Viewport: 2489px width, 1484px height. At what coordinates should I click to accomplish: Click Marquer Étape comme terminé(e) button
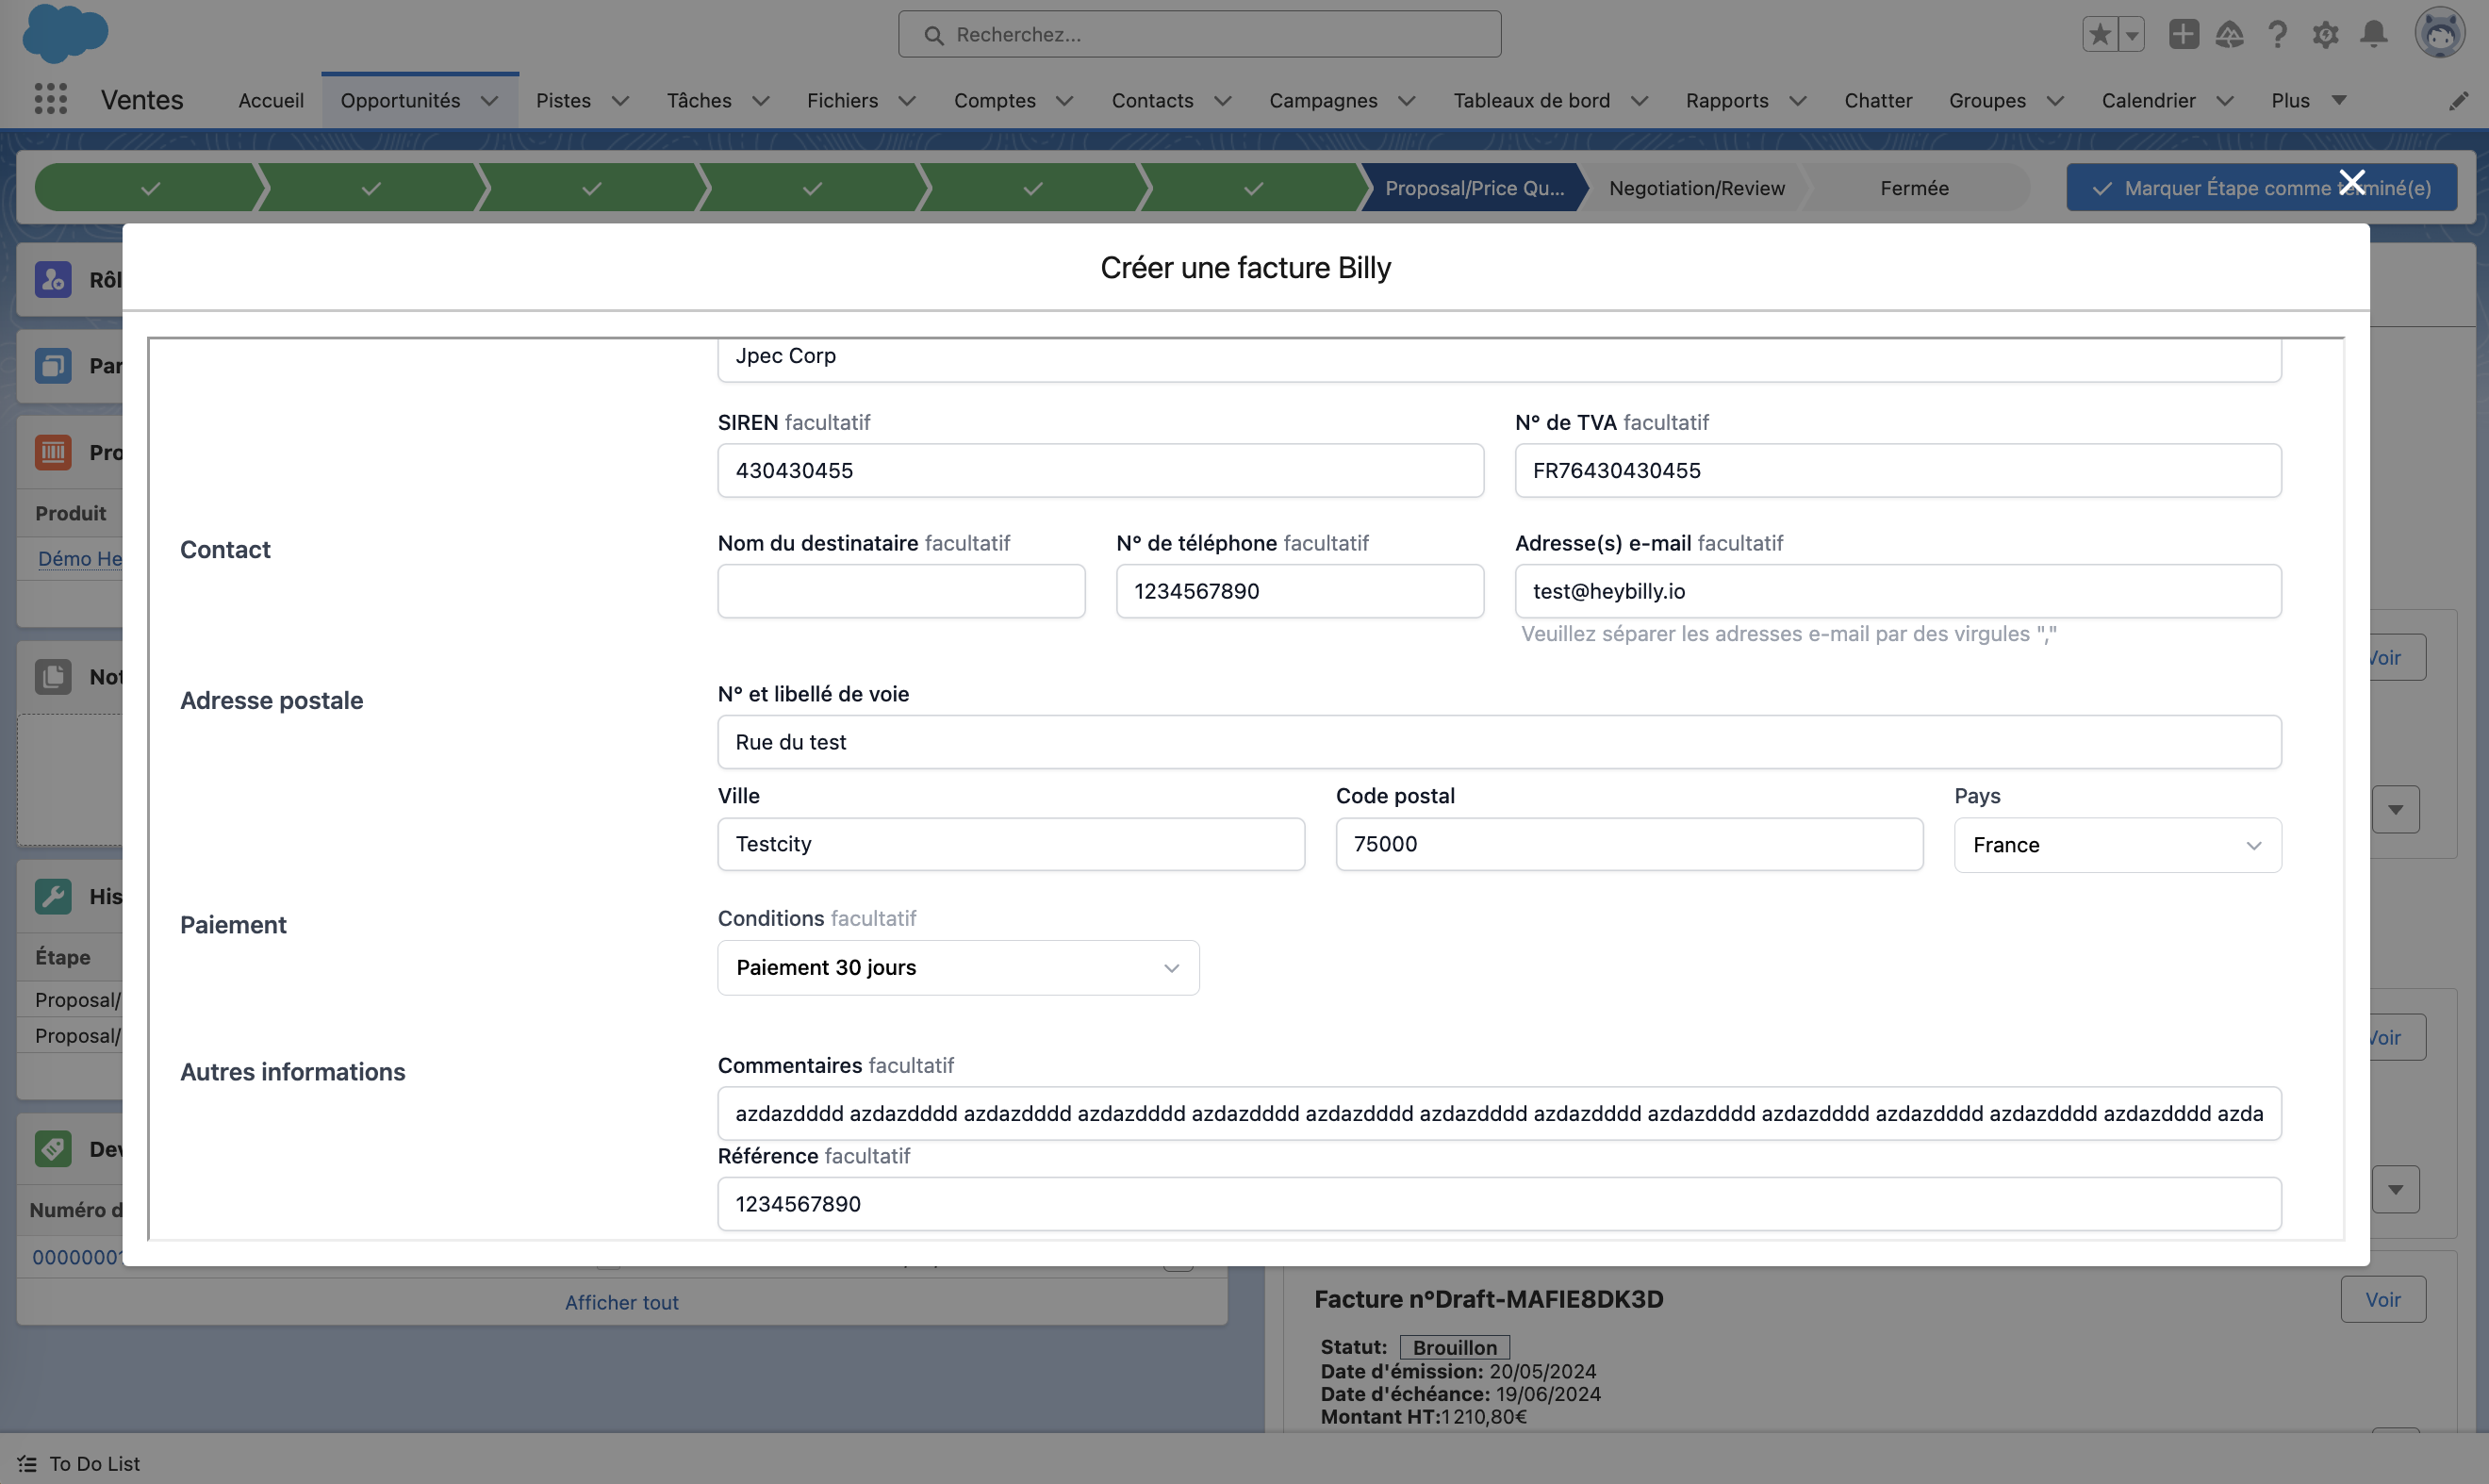(2261, 187)
